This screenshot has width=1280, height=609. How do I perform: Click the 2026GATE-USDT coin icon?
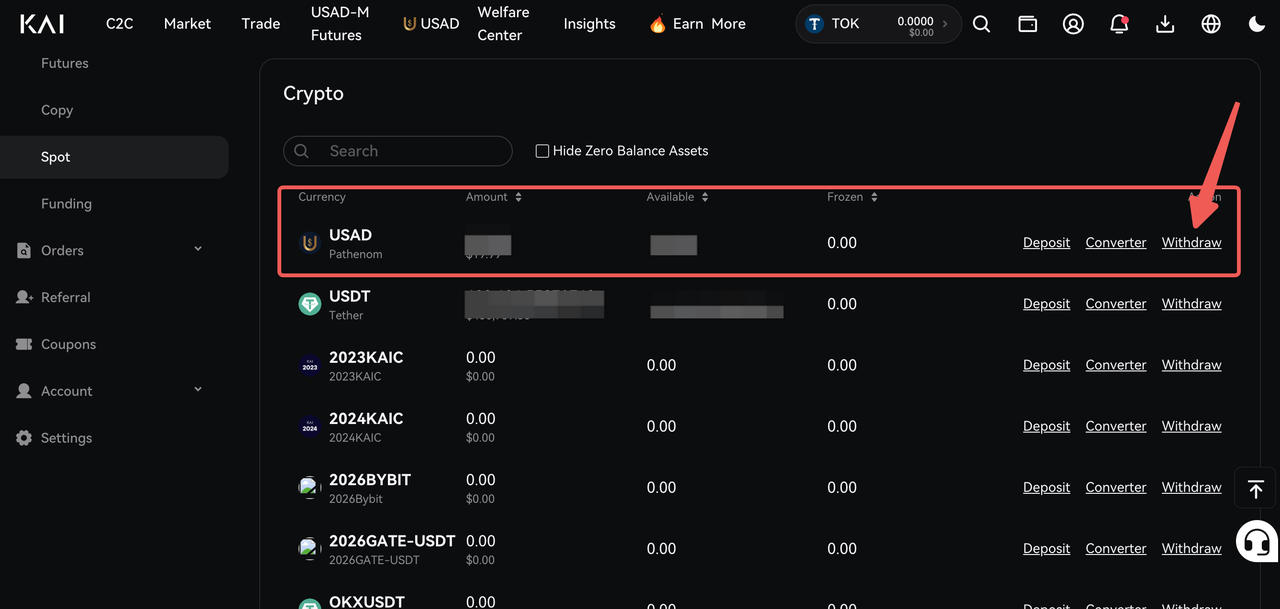pos(310,548)
